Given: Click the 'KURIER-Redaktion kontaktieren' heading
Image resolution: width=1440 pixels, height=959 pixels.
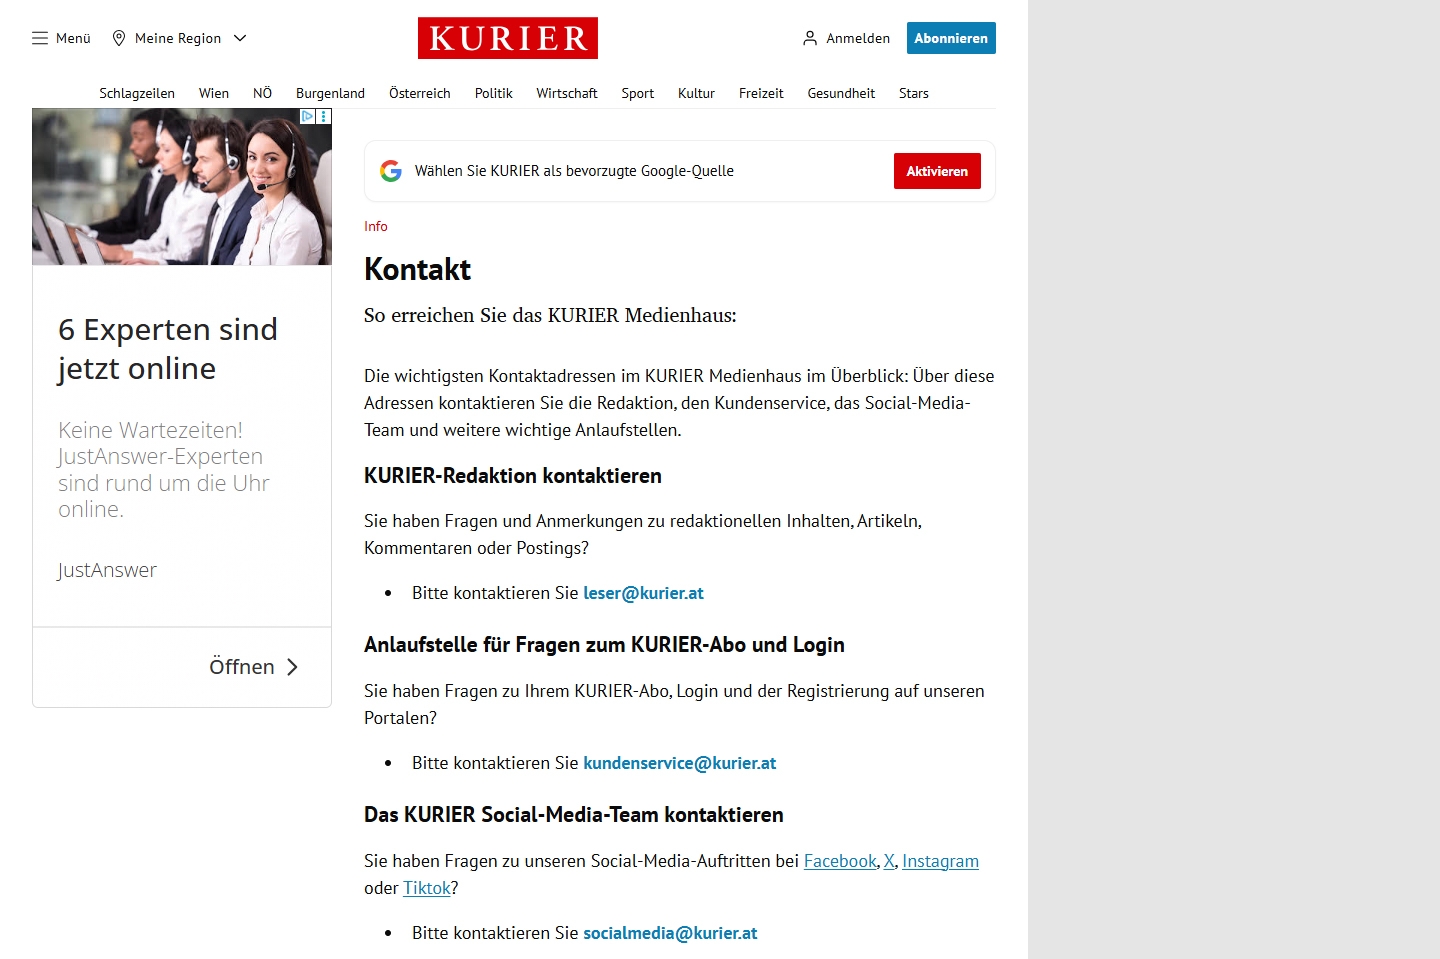Looking at the screenshot, I should click(513, 476).
